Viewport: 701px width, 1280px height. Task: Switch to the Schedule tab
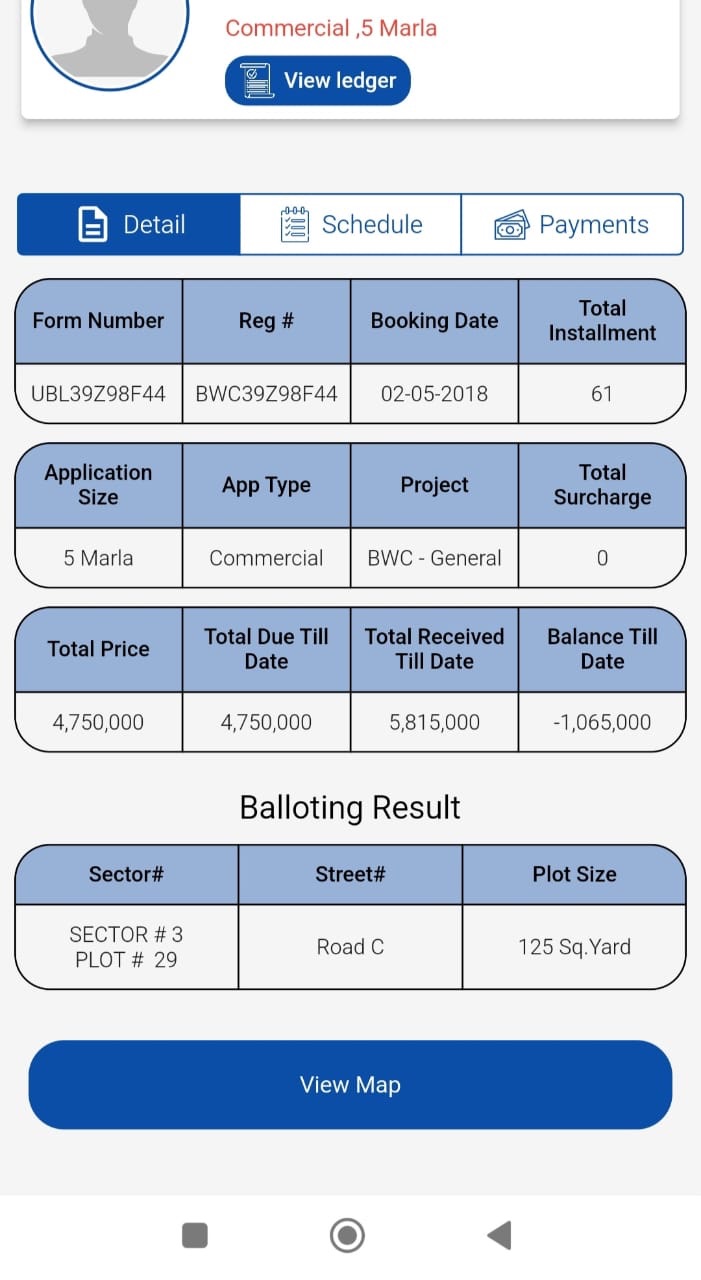tap(351, 224)
